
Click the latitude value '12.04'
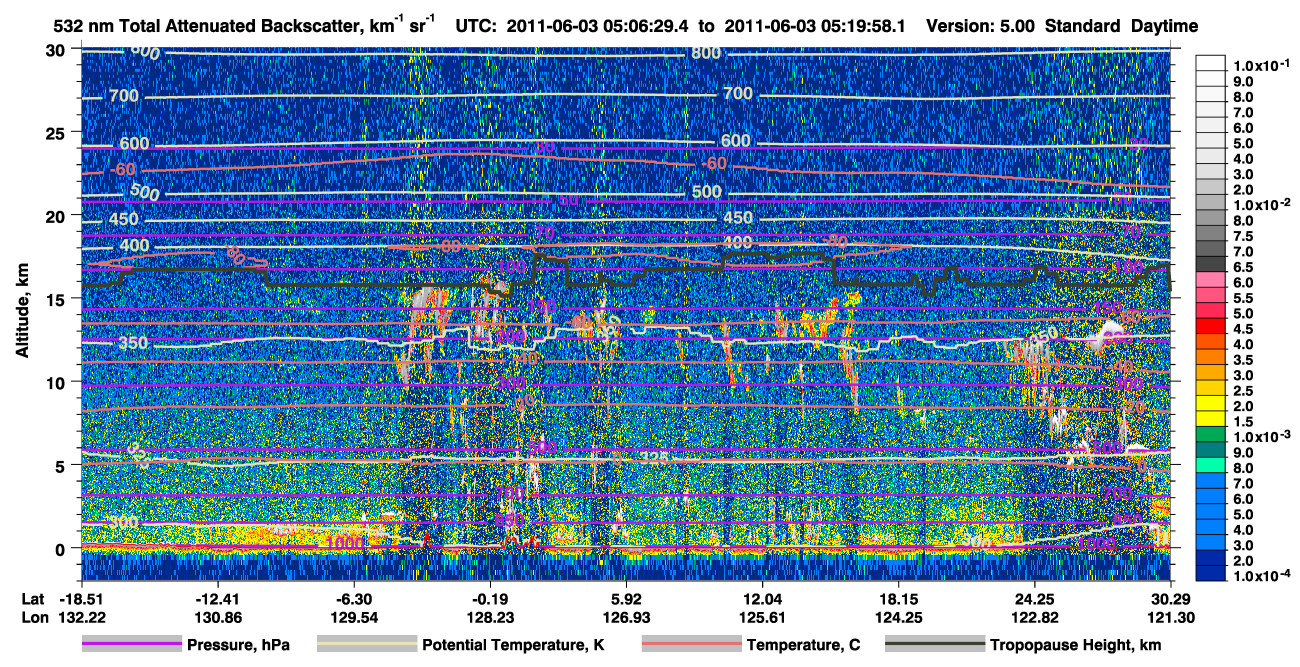[763, 599]
